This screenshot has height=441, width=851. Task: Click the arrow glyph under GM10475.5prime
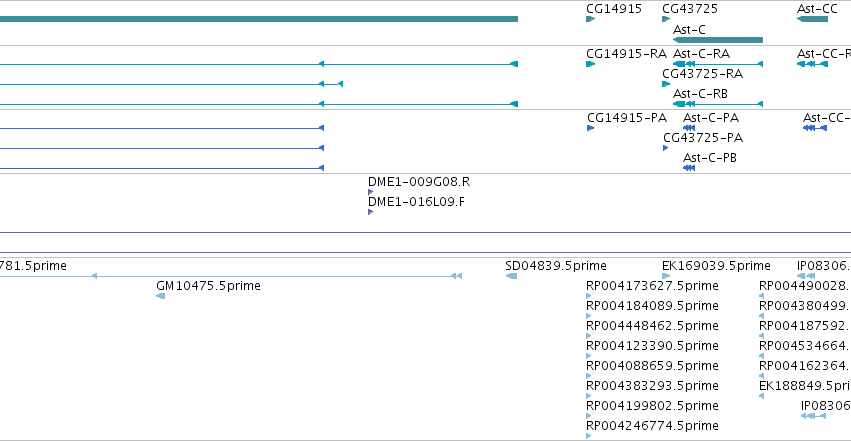[161, 296]
